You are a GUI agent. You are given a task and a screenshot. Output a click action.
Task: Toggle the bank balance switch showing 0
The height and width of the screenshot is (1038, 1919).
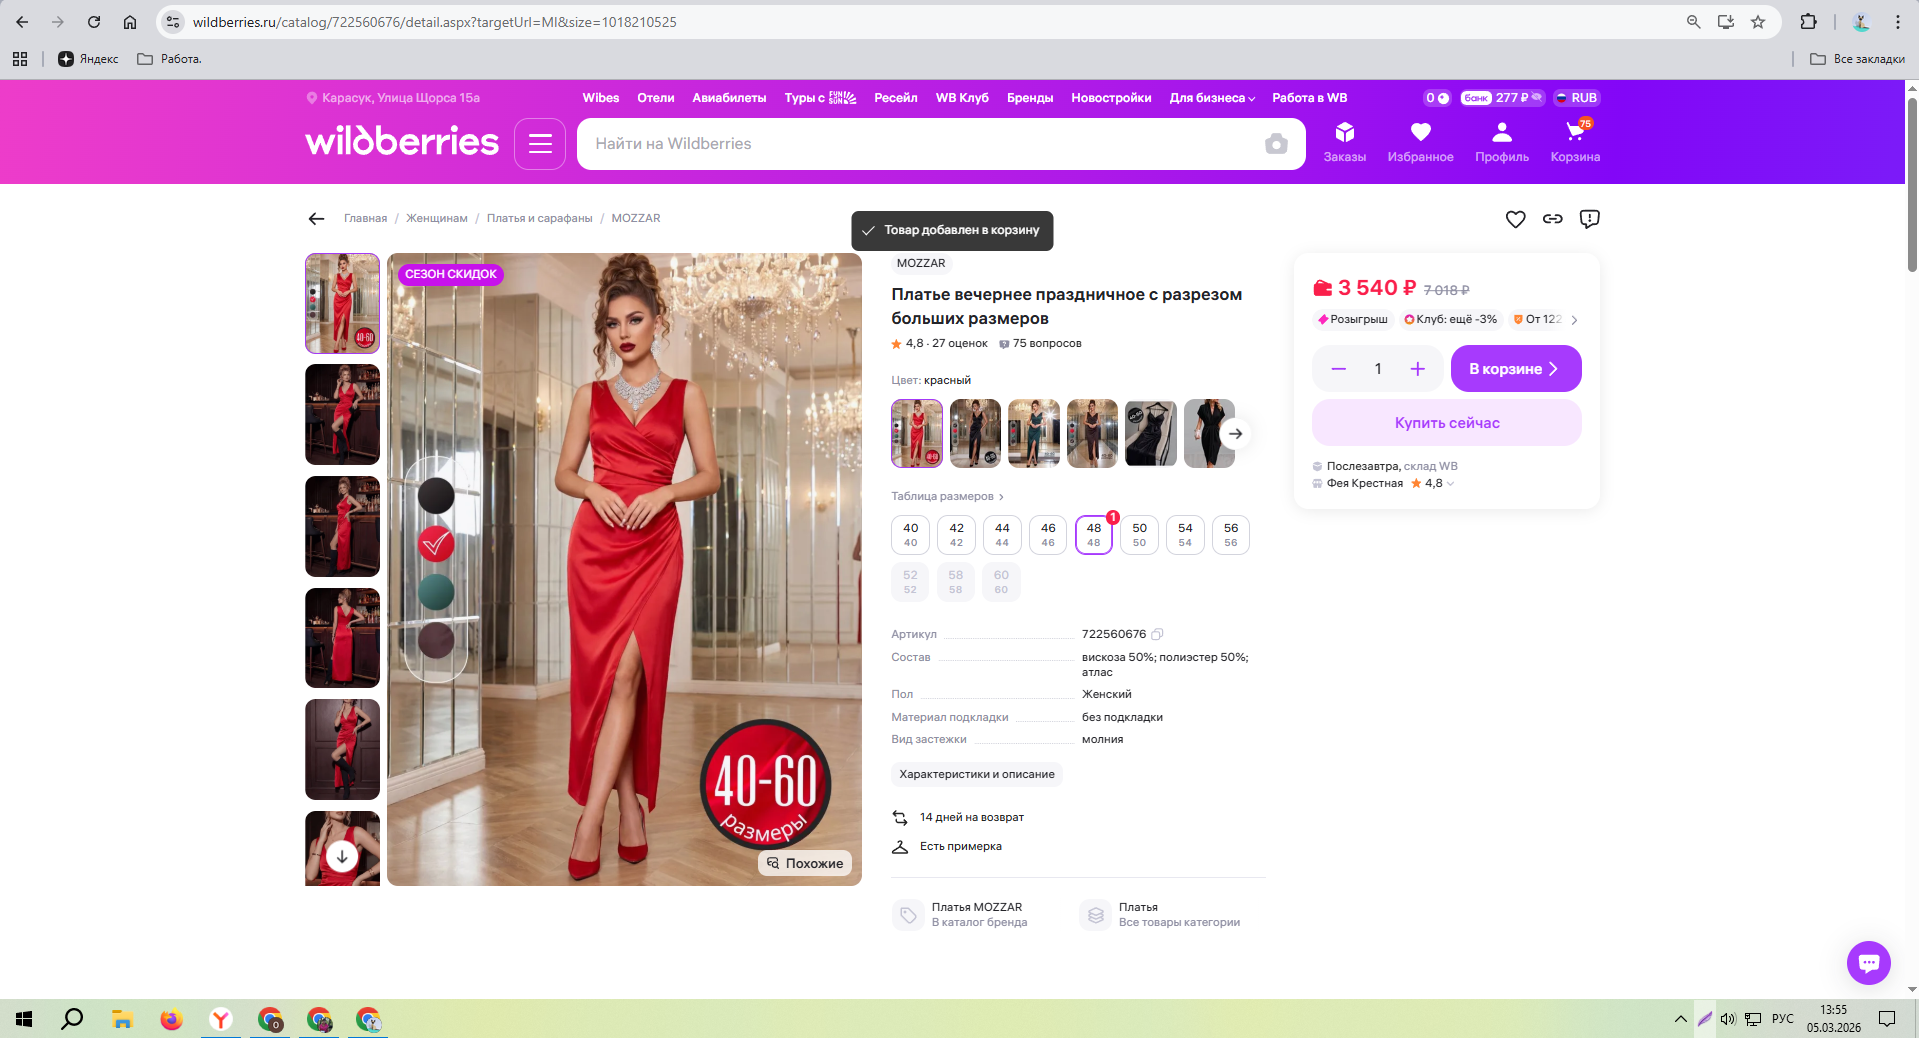[x=1437, y=98]
